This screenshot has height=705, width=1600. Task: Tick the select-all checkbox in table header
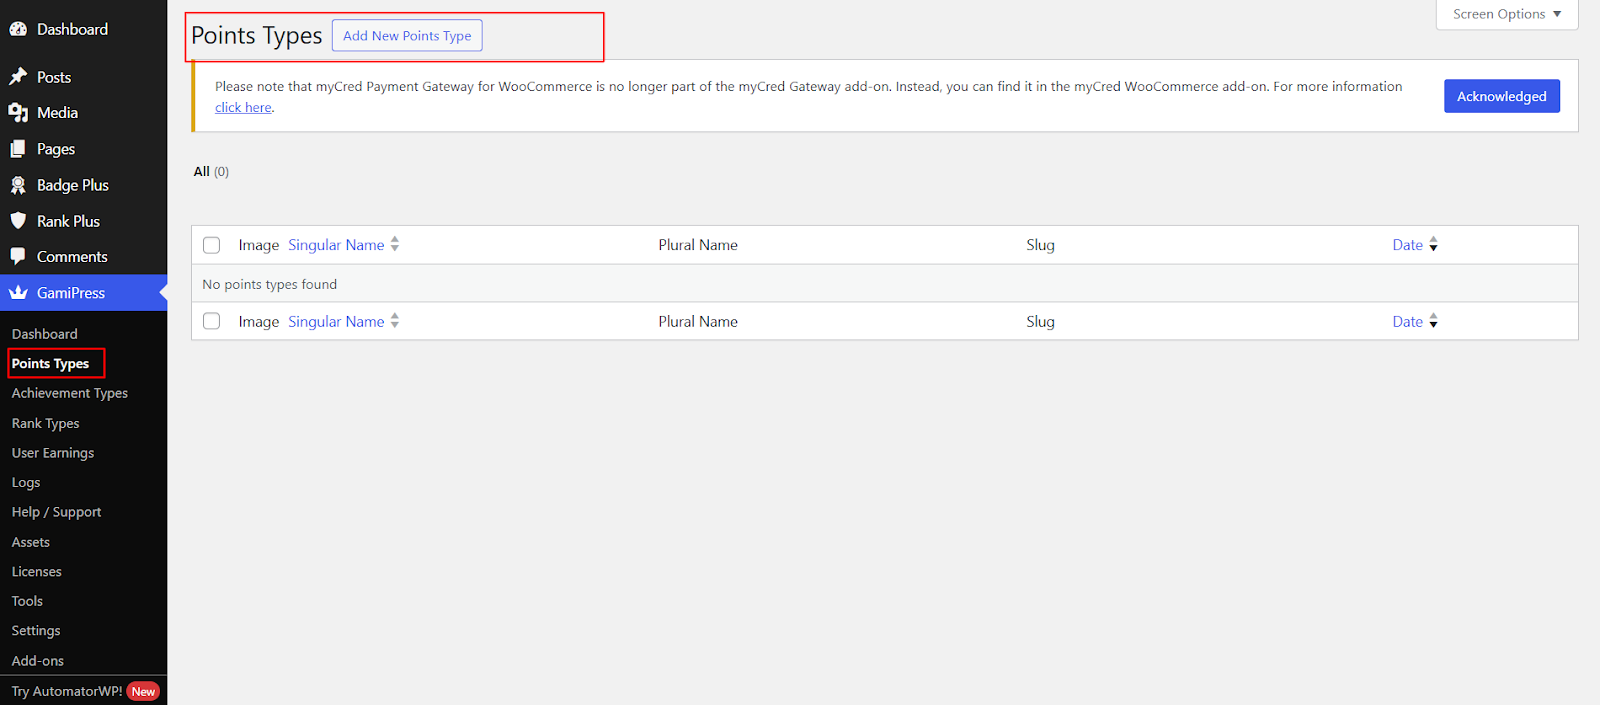(x=211, y=245)
